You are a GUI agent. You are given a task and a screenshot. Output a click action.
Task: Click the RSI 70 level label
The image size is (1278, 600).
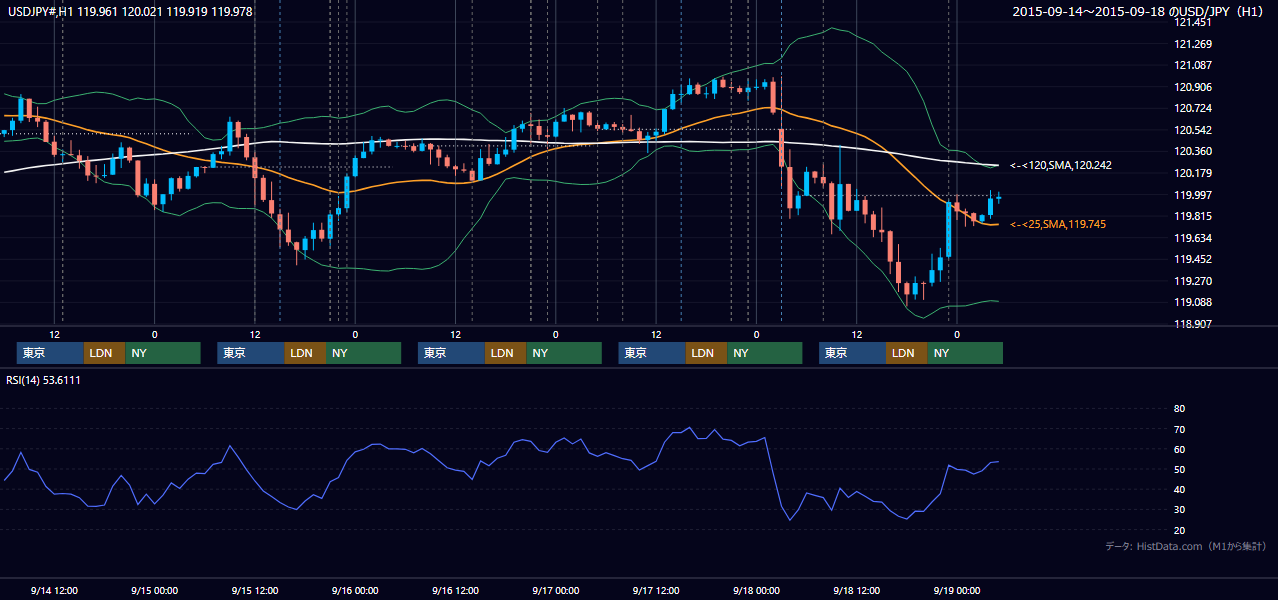(x=1179, y=429)
